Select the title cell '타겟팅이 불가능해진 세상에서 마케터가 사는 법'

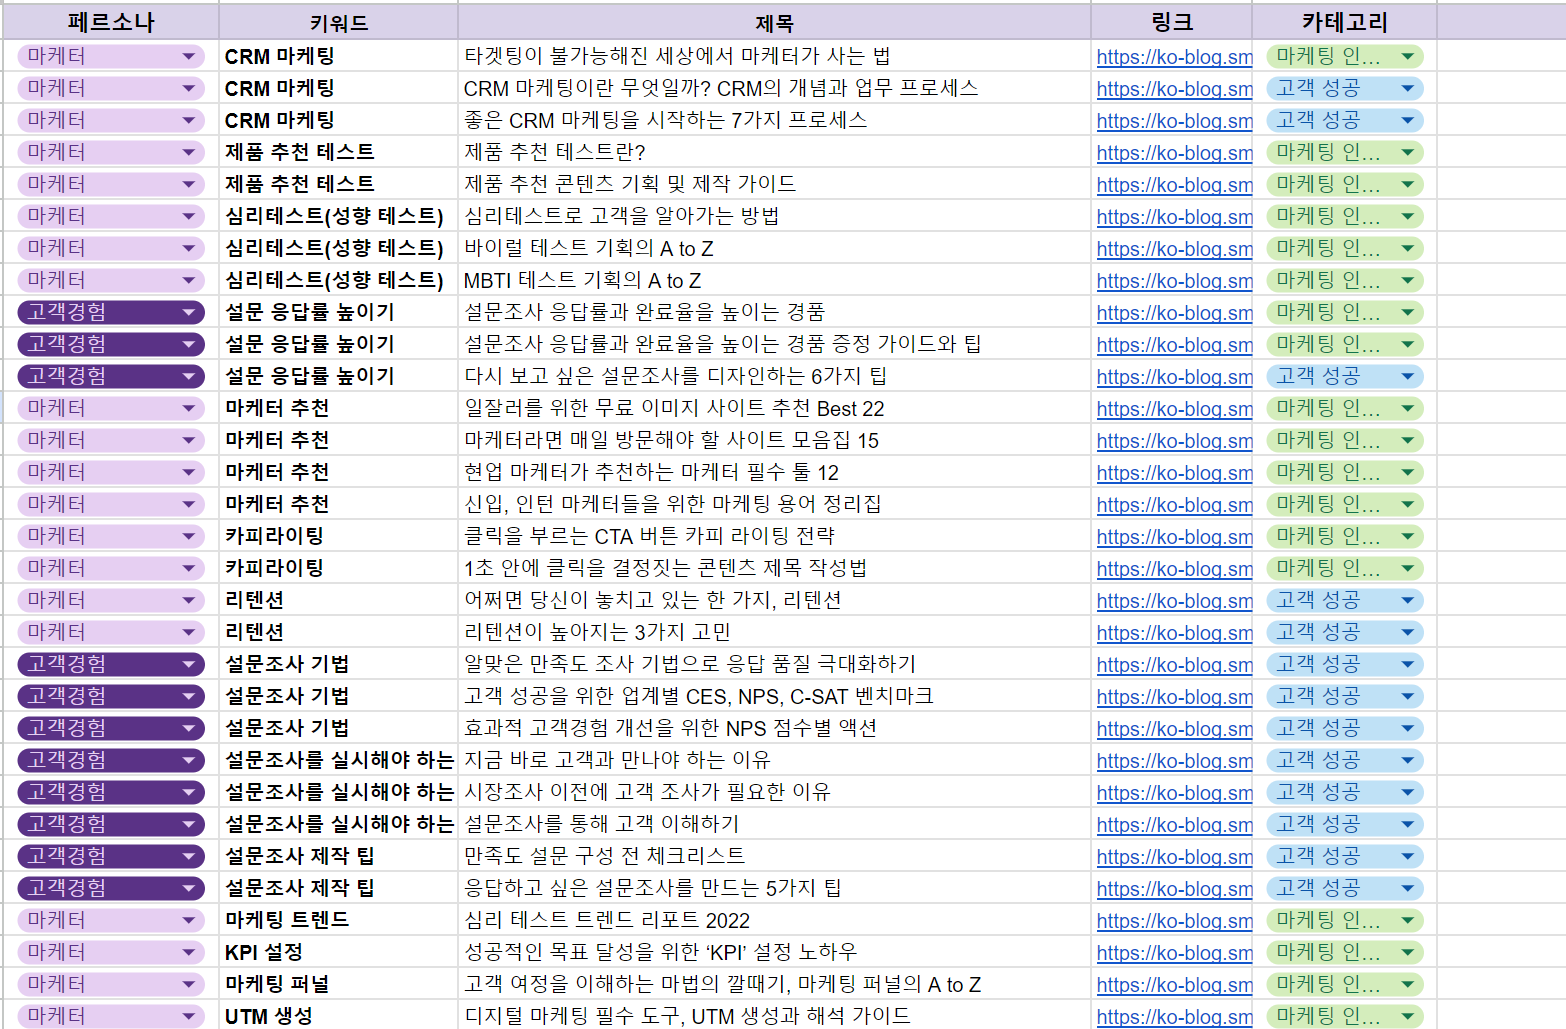coord(700,56)
